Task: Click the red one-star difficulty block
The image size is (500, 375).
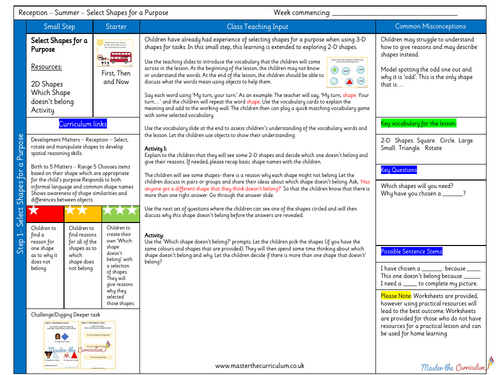Action: 45,214
